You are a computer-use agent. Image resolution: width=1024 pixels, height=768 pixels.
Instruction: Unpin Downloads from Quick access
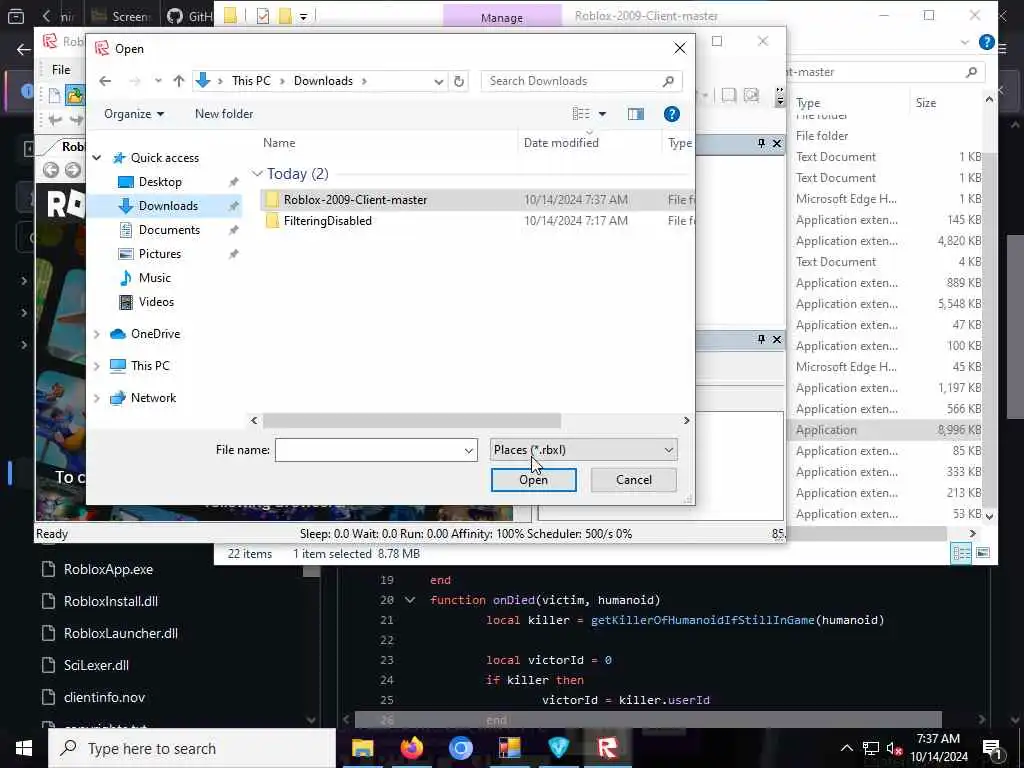233,206
